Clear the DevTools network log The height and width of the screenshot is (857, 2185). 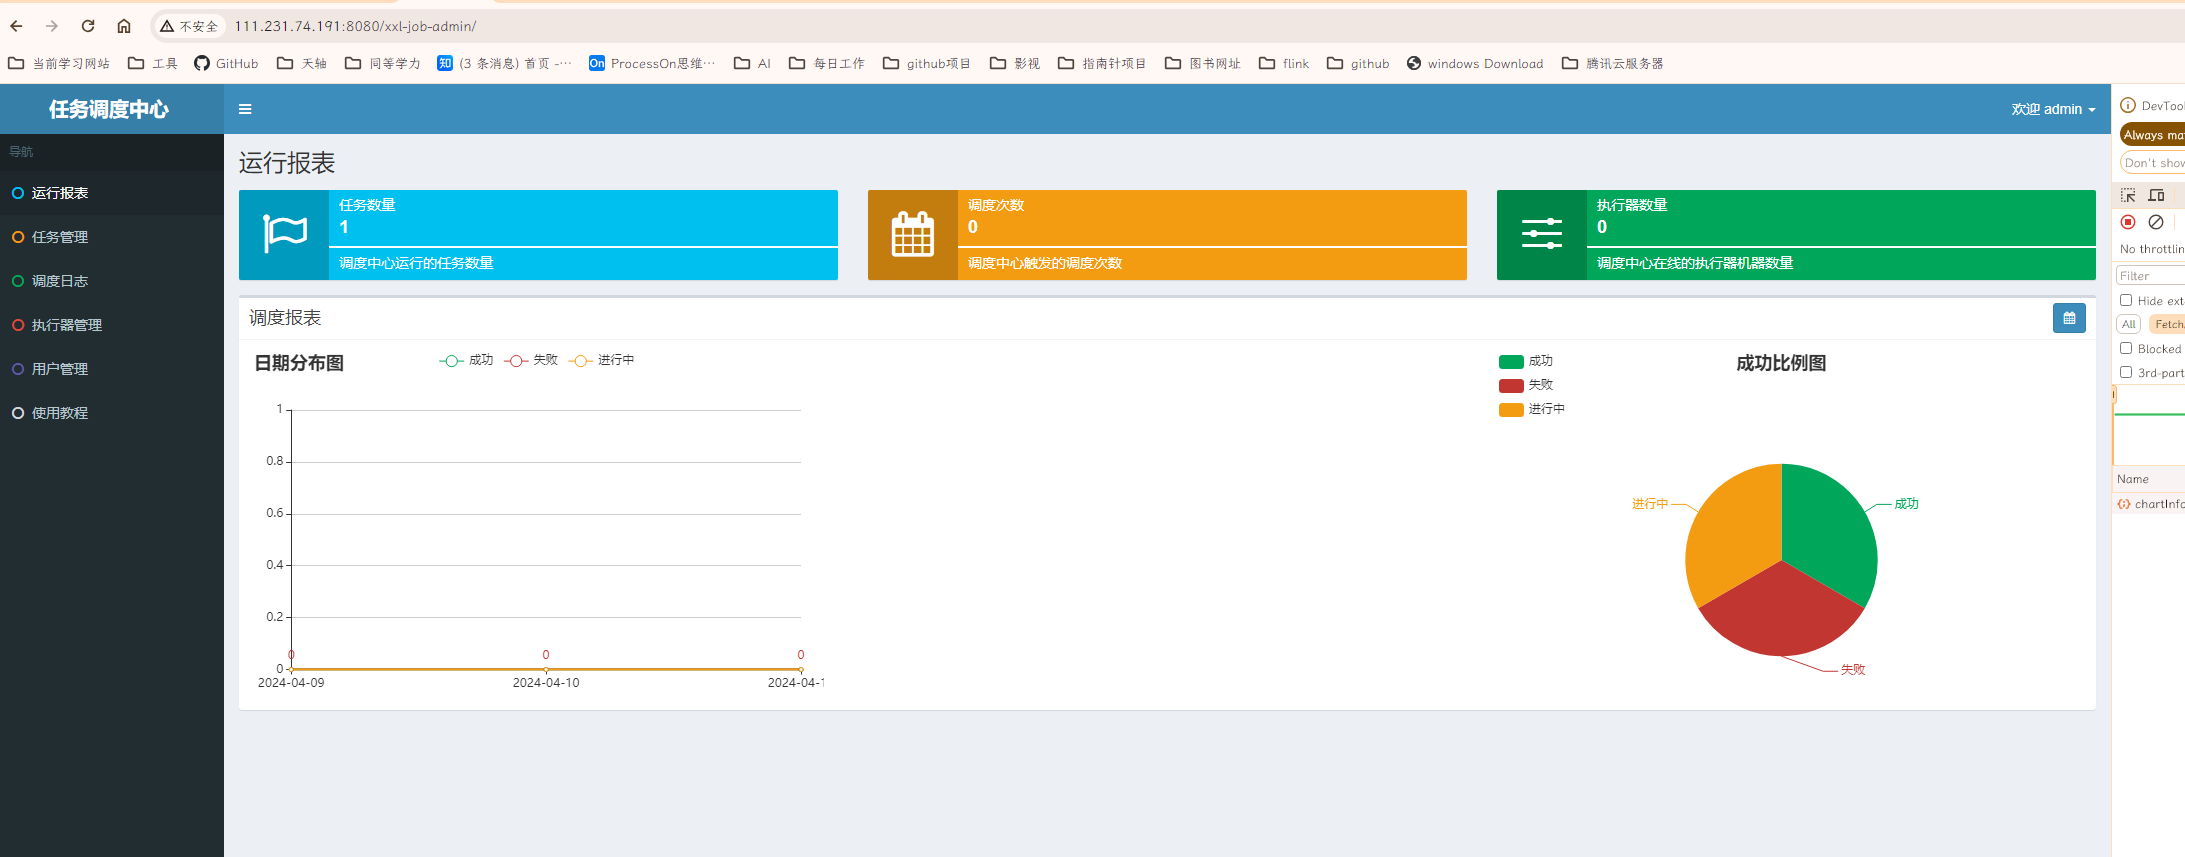click(x=2156, y=222)
